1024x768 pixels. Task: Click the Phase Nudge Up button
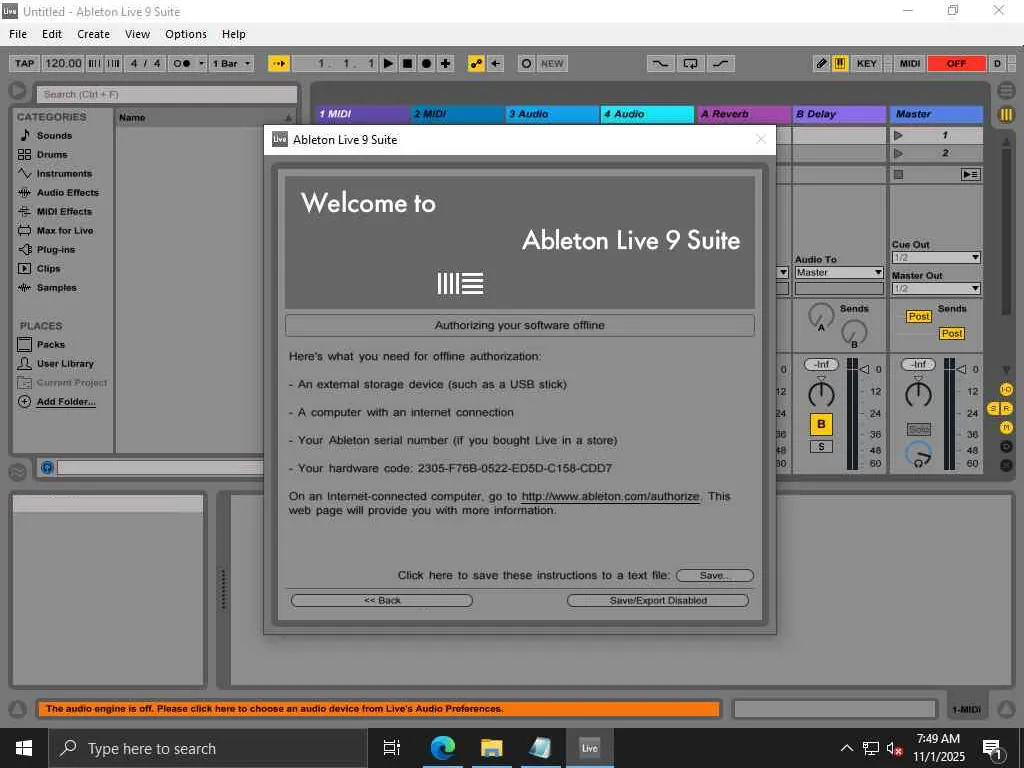(x=114, y=63)
